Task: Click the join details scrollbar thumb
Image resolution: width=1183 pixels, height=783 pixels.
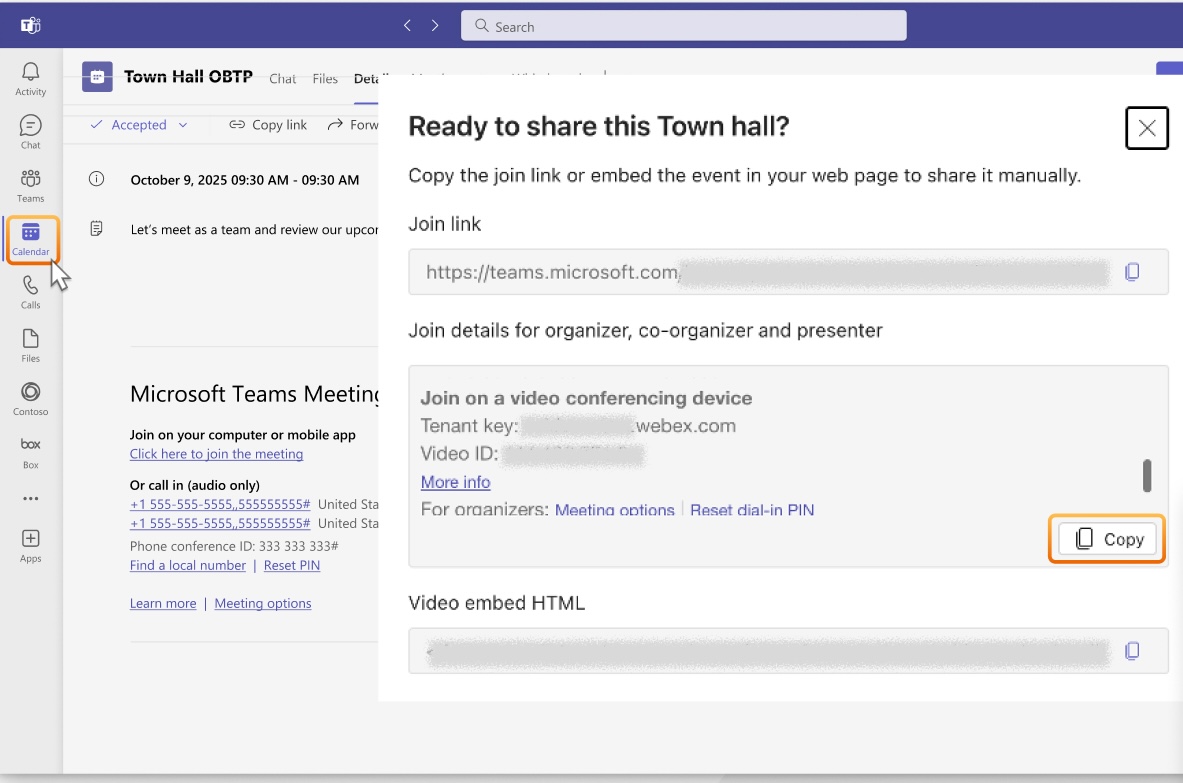Action: pyautogui.click(x=1147, y=475)
